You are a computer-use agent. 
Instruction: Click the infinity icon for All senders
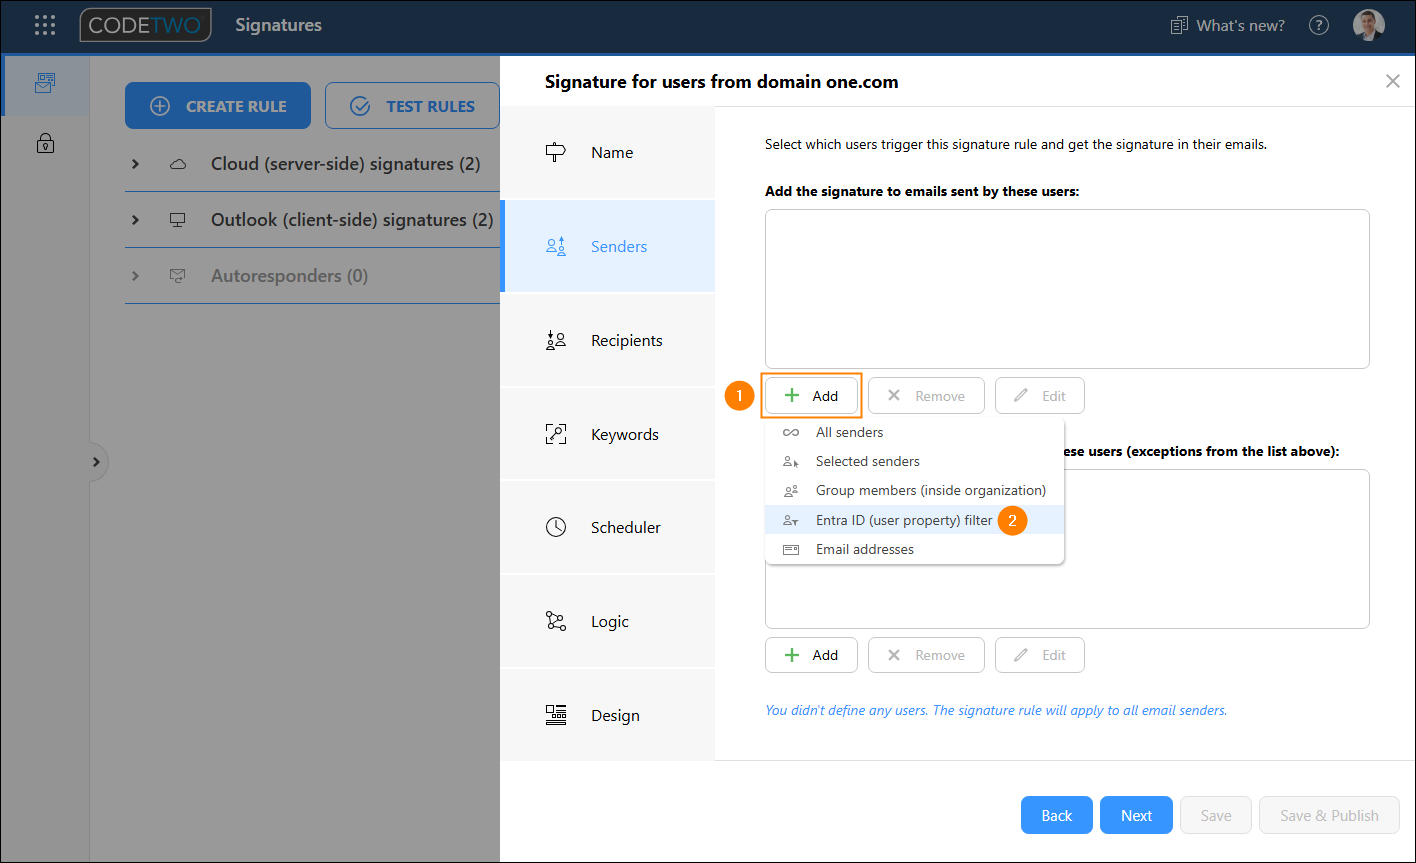click(x=791, y=432)
